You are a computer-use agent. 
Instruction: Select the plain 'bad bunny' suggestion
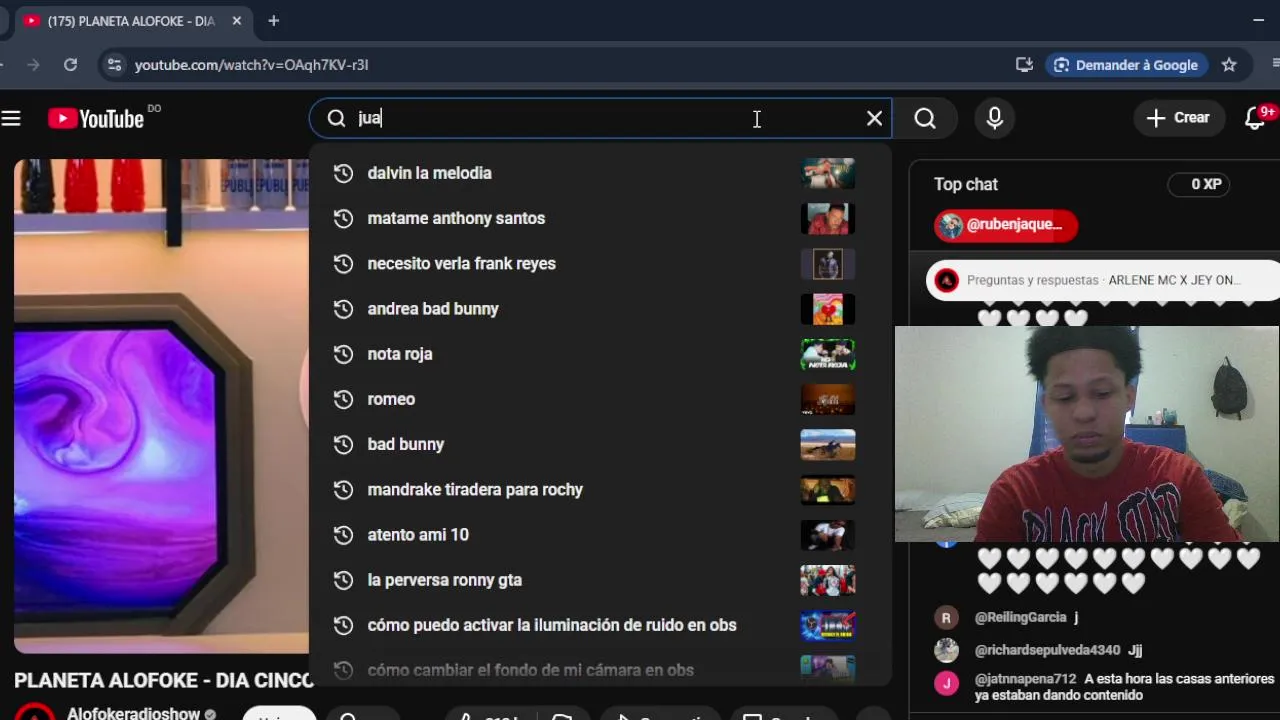point(600,444)
